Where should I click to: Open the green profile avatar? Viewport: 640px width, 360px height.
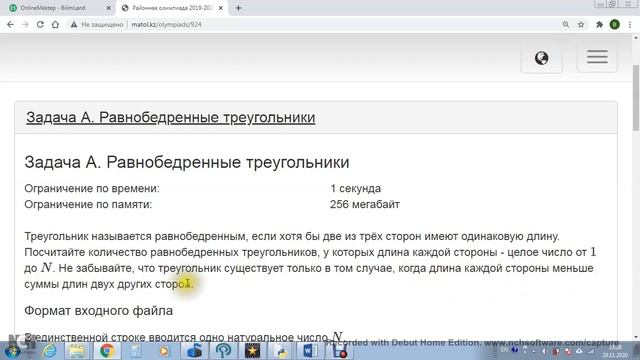pos(615,24)
